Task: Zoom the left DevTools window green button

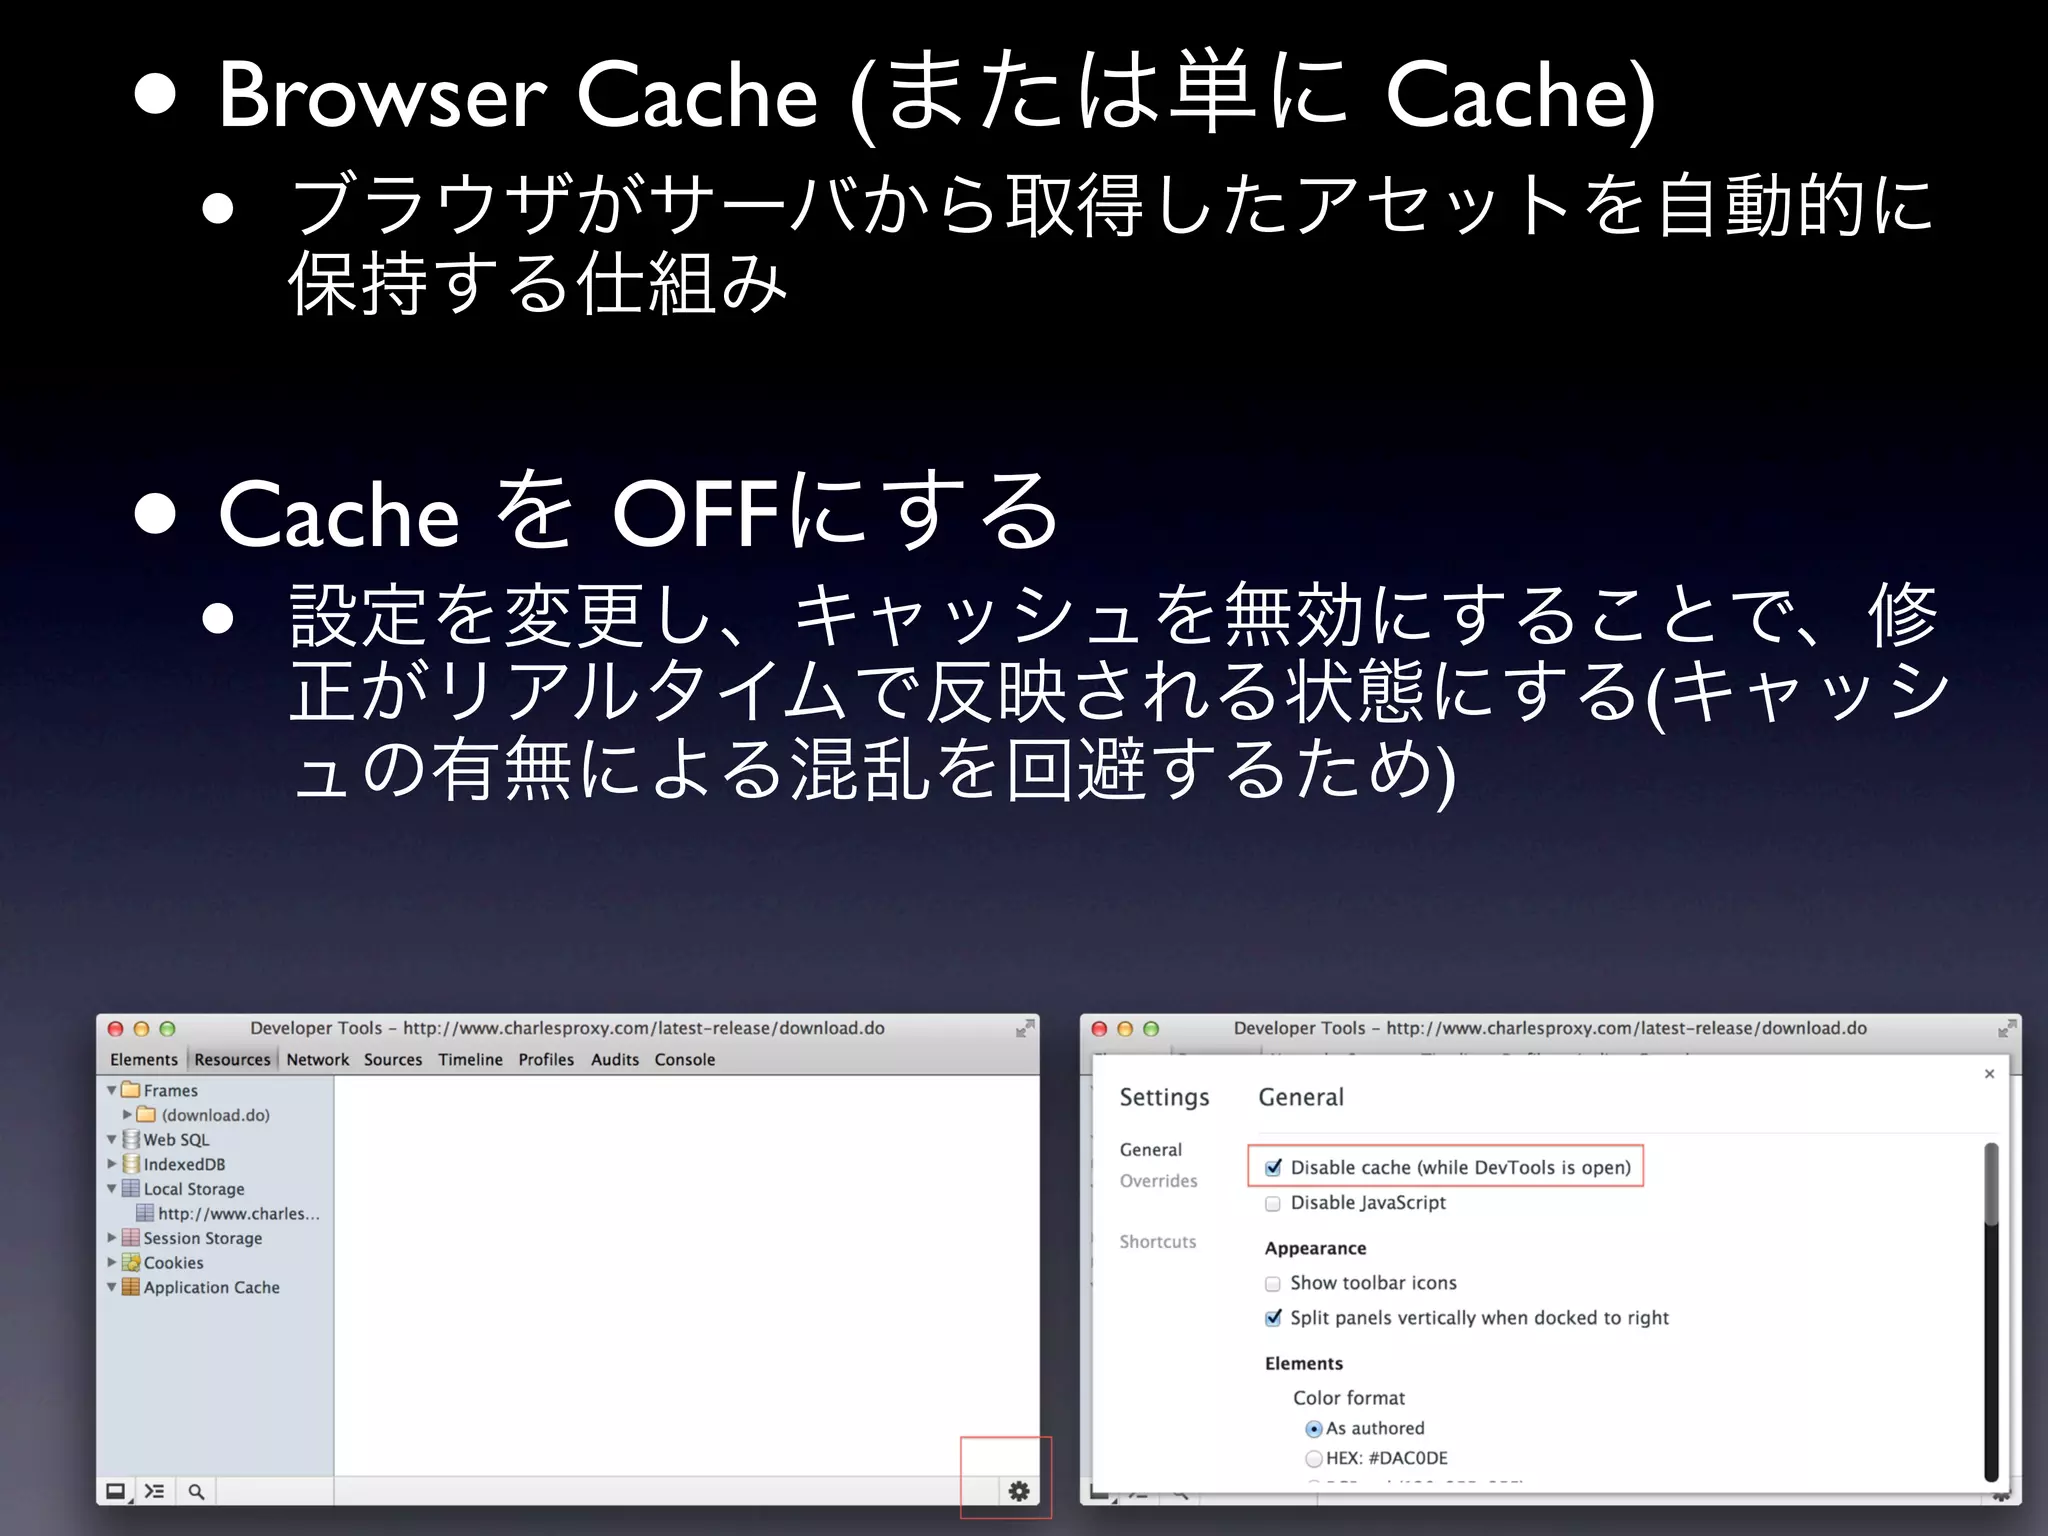Action: coord(167,1028)
